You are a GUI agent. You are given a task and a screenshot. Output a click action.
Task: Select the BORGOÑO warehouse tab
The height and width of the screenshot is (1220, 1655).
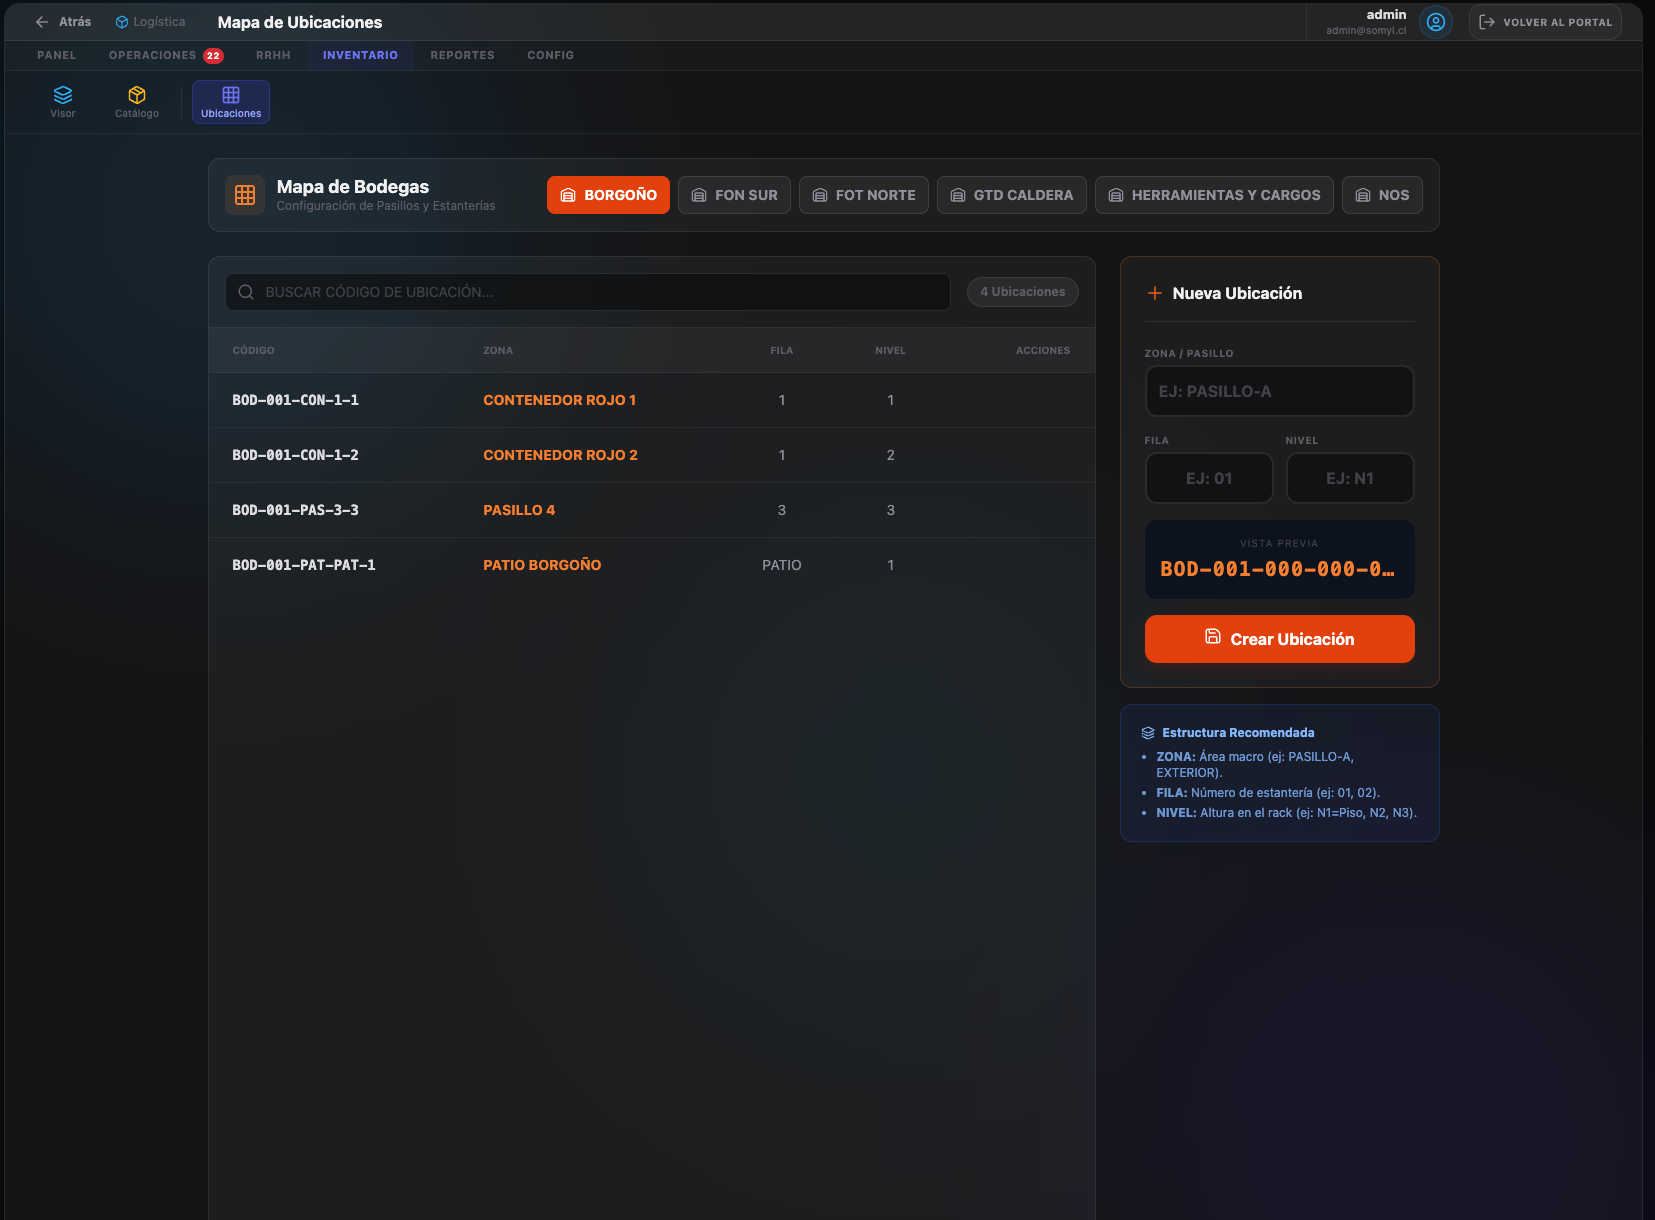point(608,195)
